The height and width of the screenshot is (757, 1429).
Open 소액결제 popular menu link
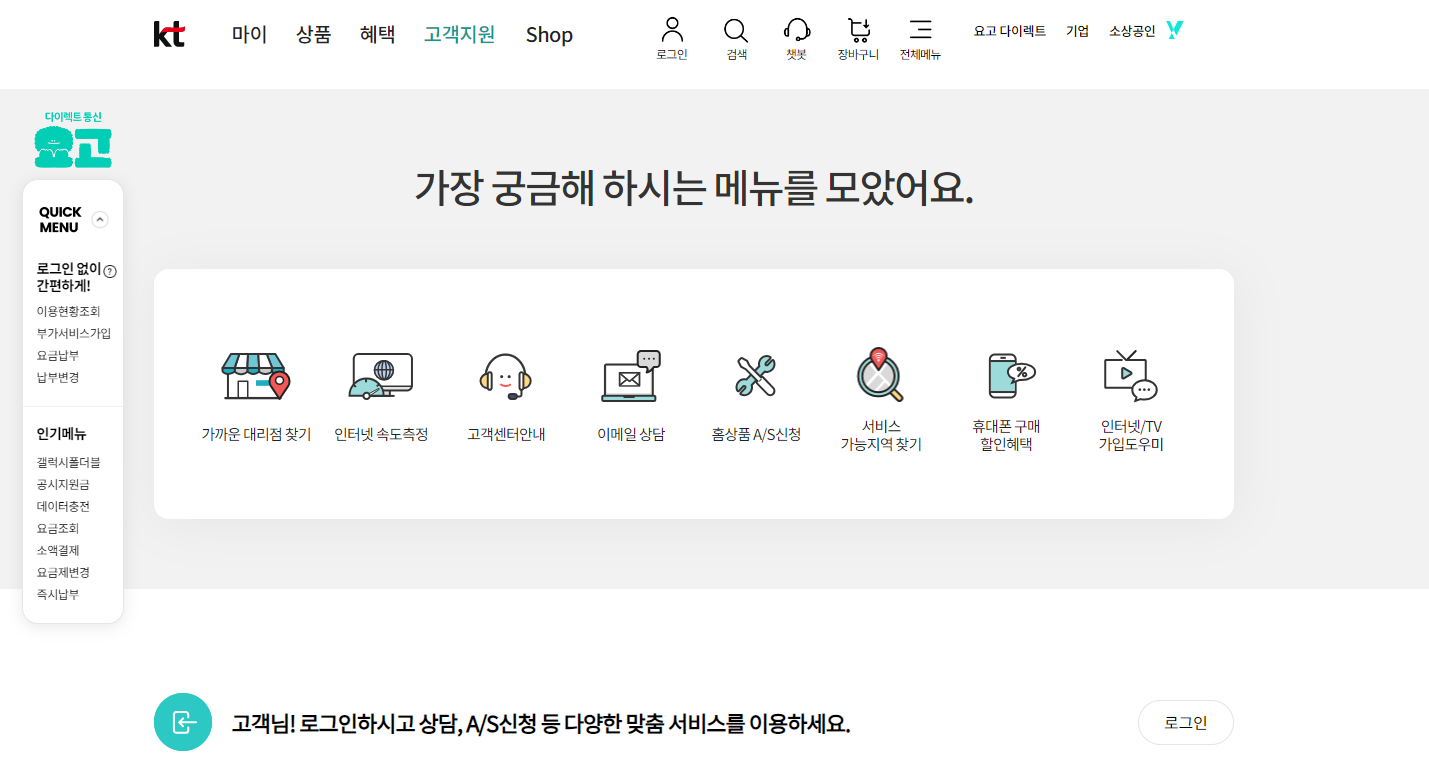(x=58, y=550)
